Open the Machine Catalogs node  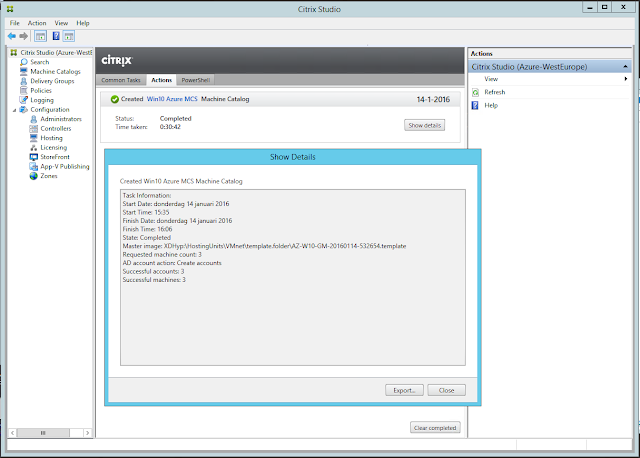[55, 71]
